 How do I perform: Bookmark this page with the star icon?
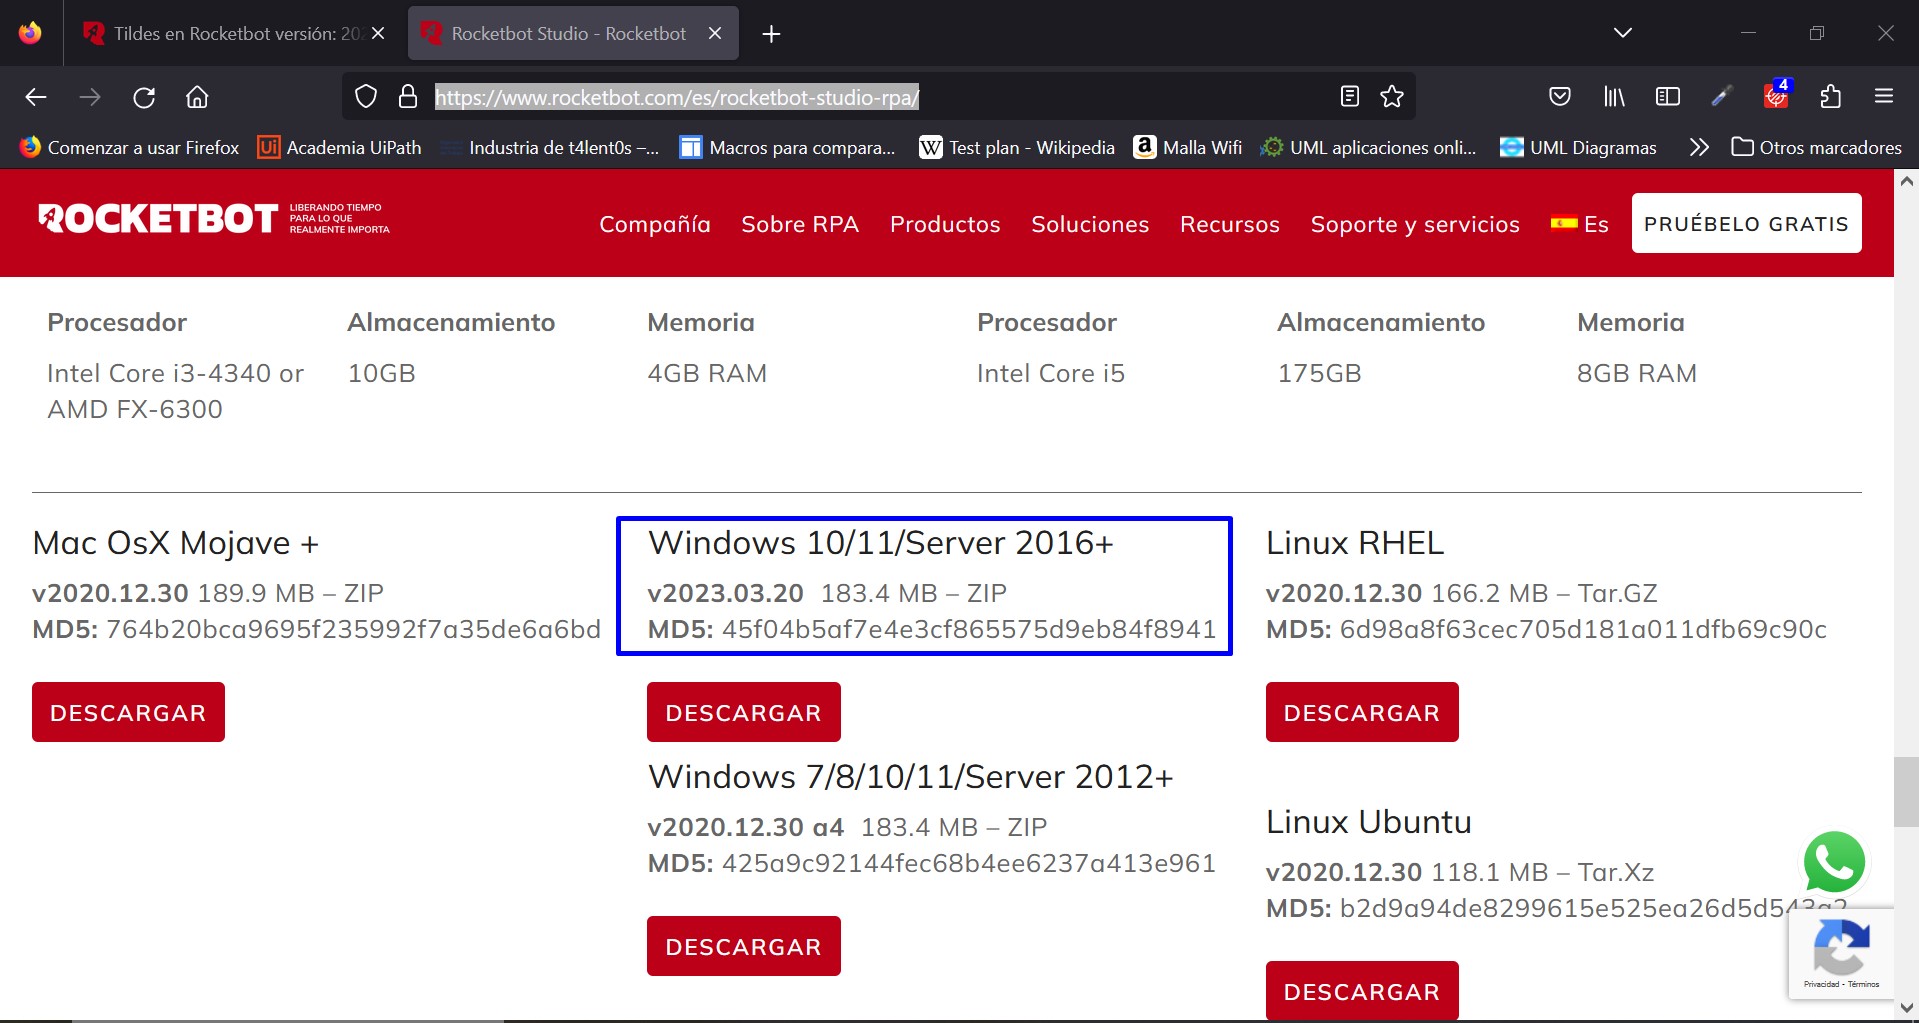[x=1391, y=97]
